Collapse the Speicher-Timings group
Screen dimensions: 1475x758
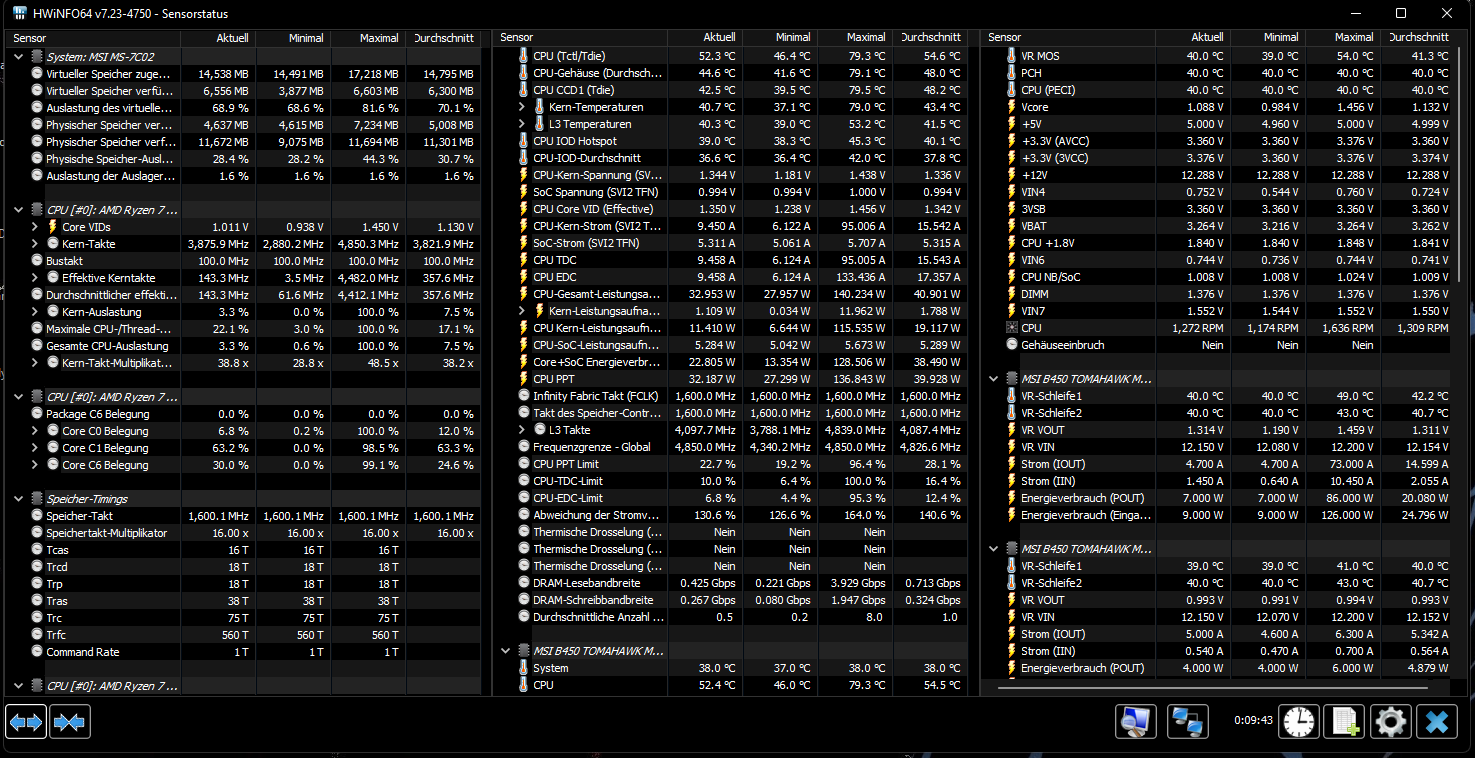[19, 499]
